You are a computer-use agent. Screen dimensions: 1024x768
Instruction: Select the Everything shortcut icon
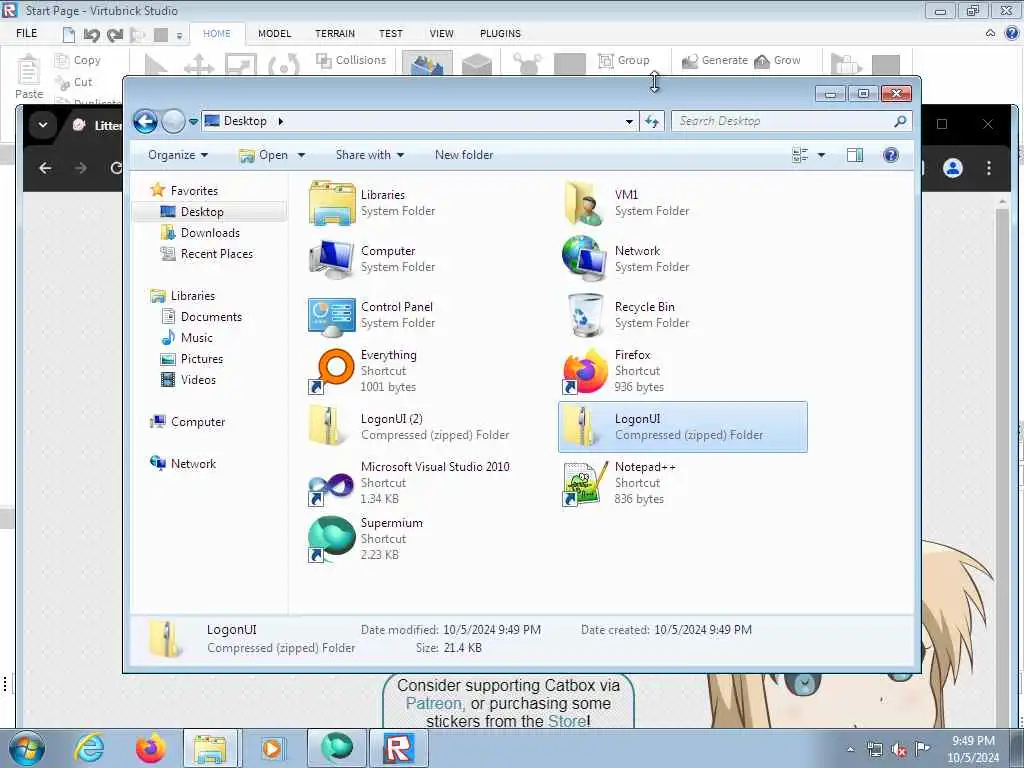(x=332, y=371)
